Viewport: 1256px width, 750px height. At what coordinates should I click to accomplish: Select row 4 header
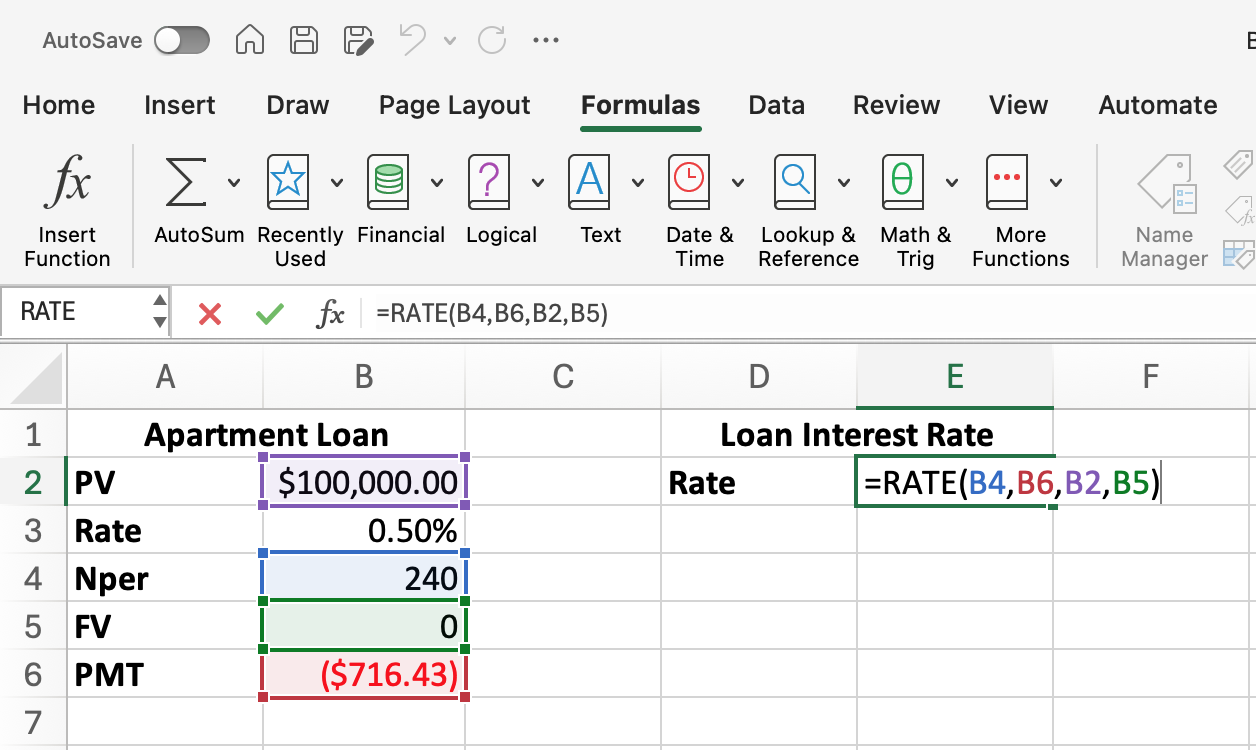33,579
